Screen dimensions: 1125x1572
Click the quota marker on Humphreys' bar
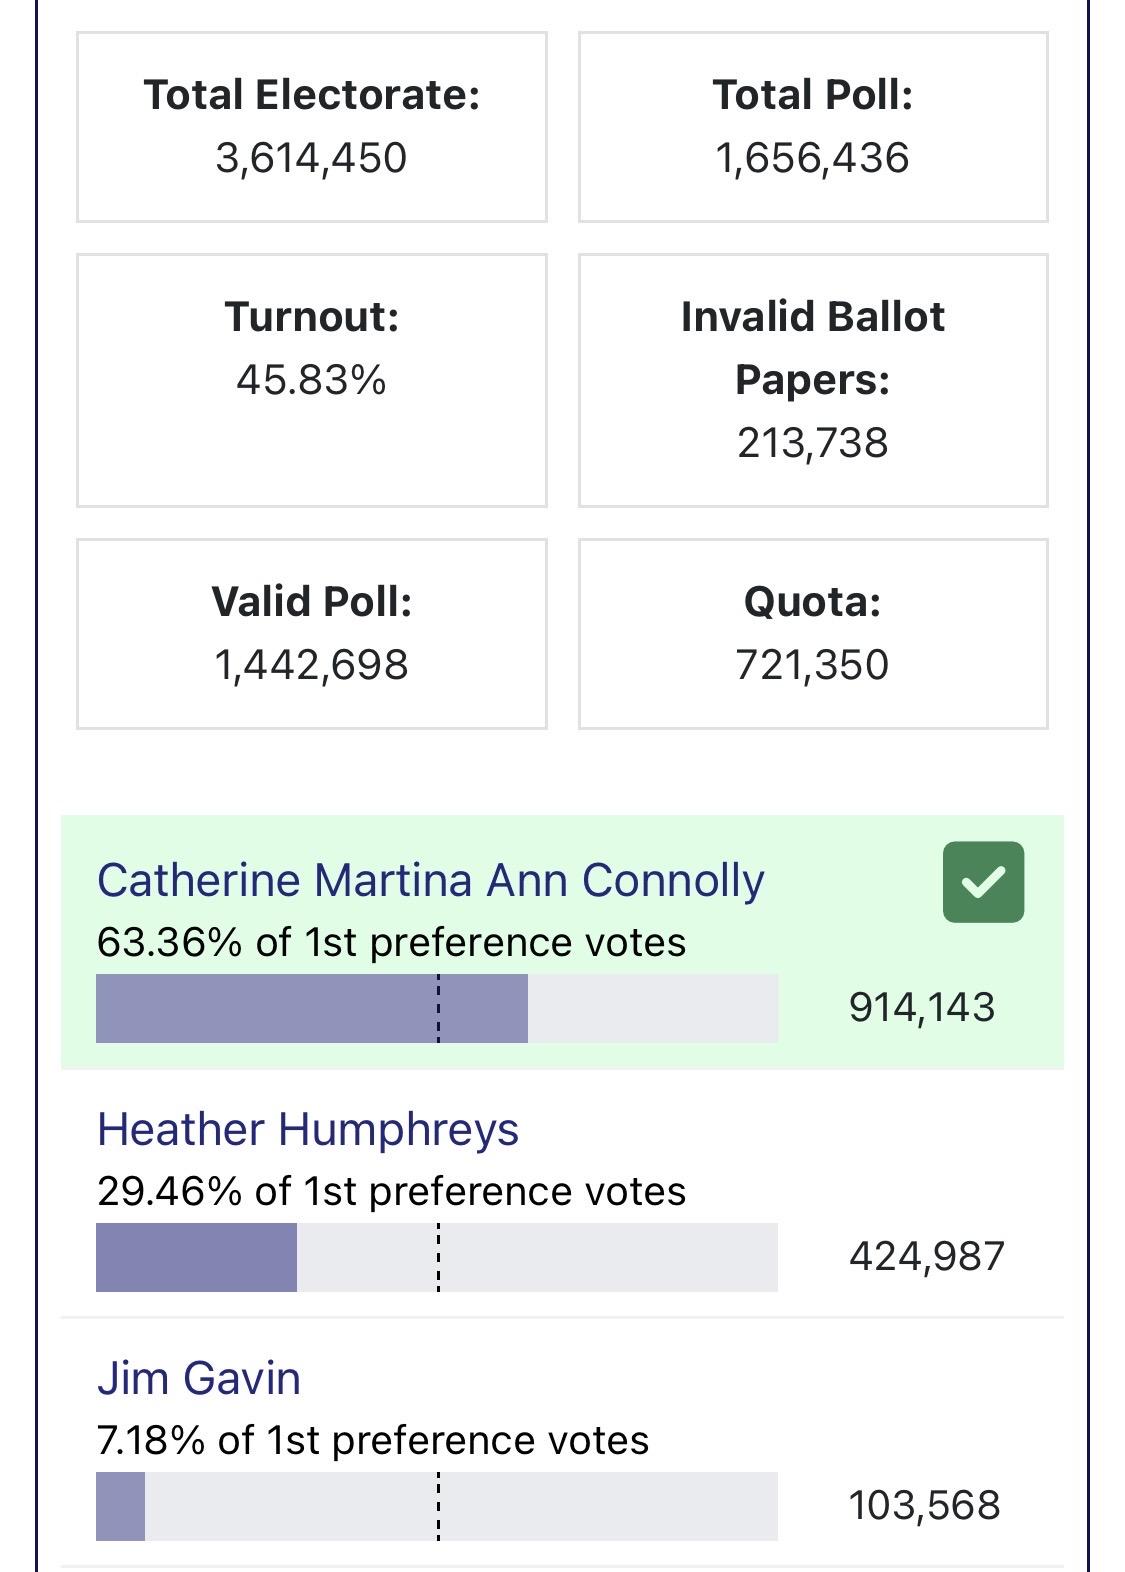[438, 1258]
